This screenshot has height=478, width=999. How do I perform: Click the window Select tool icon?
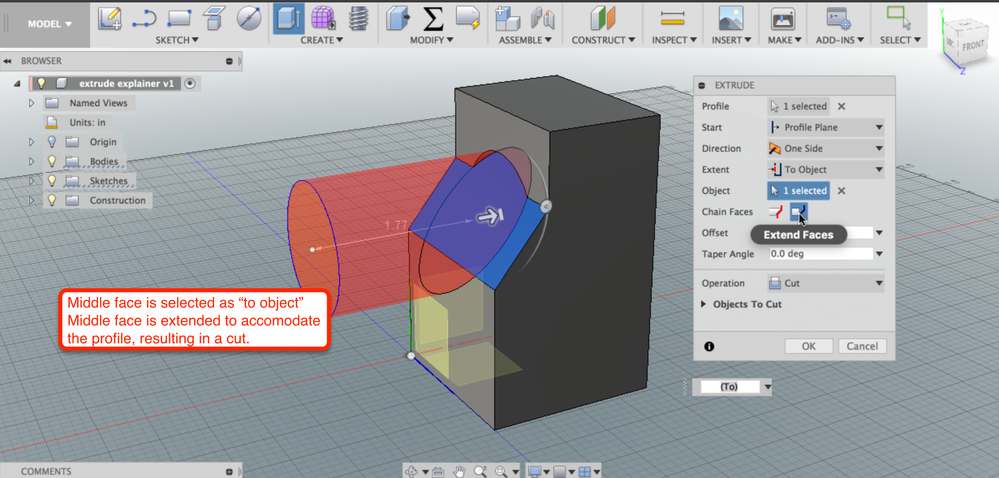coord(899,18)
